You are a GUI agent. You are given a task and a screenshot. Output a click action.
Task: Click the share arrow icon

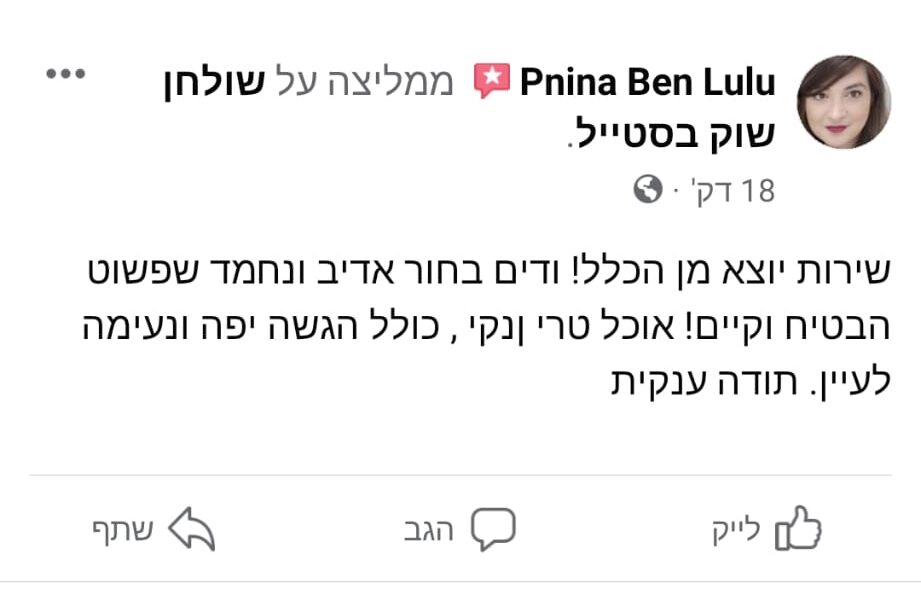191,529
